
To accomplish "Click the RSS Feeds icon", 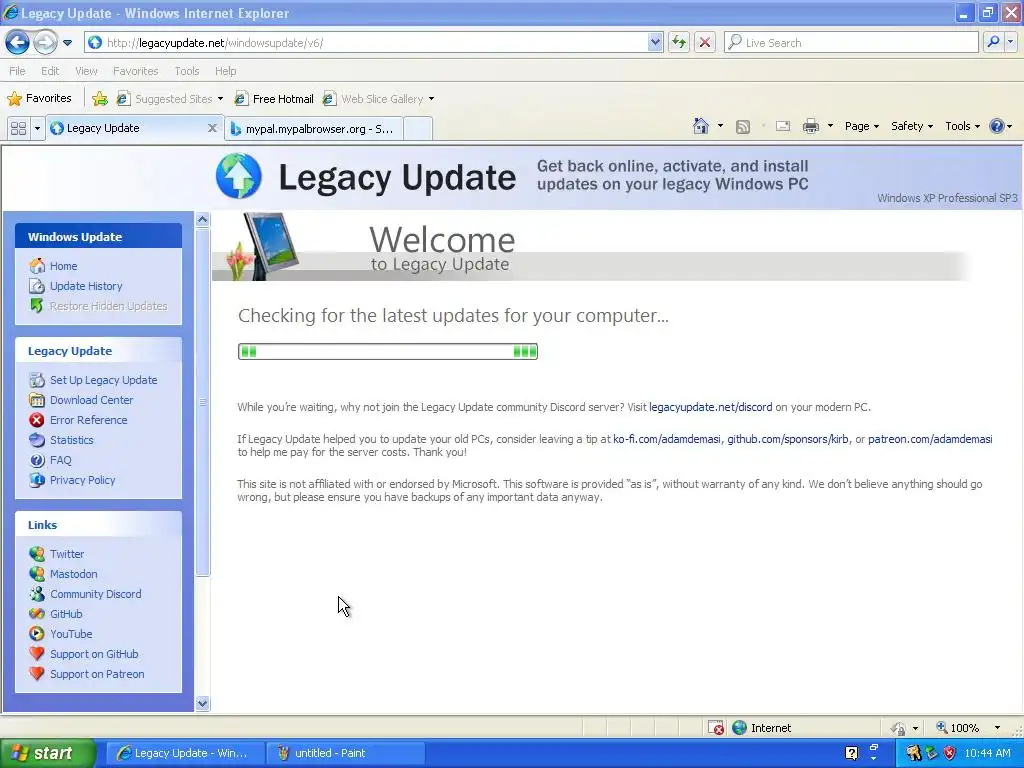I will click(743, 127).
